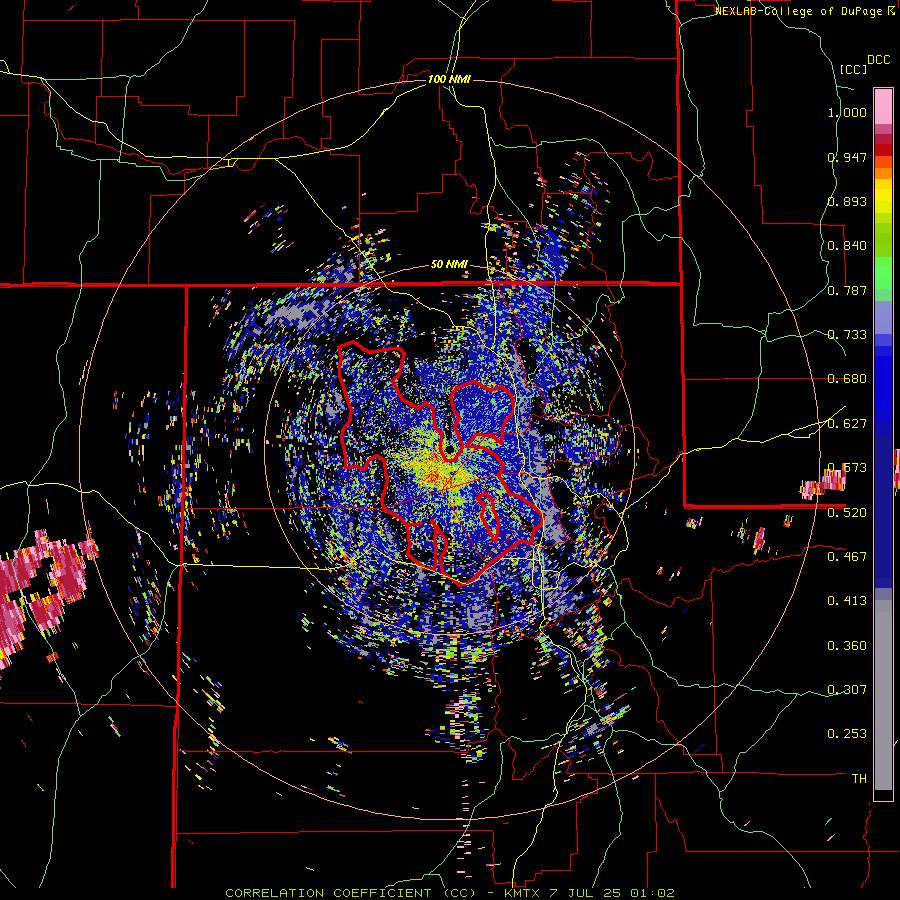
Task: Click the KMTX radar site identifier
Action: (x=522, y=893)
